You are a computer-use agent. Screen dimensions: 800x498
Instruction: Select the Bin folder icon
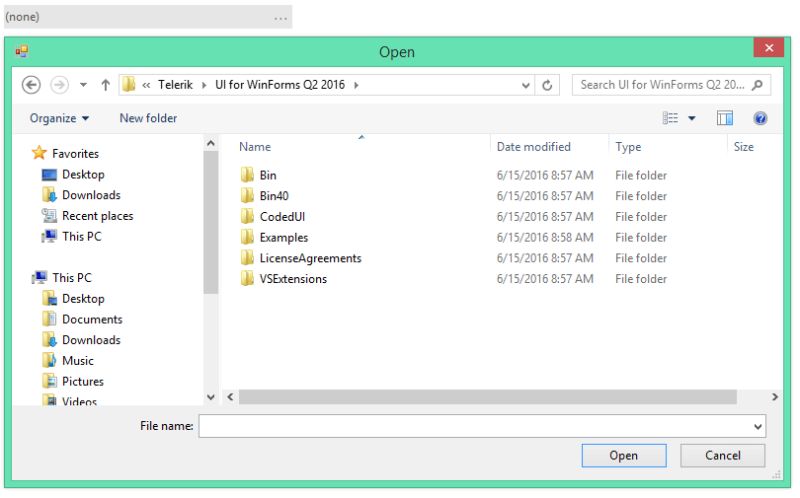[247, 175]
